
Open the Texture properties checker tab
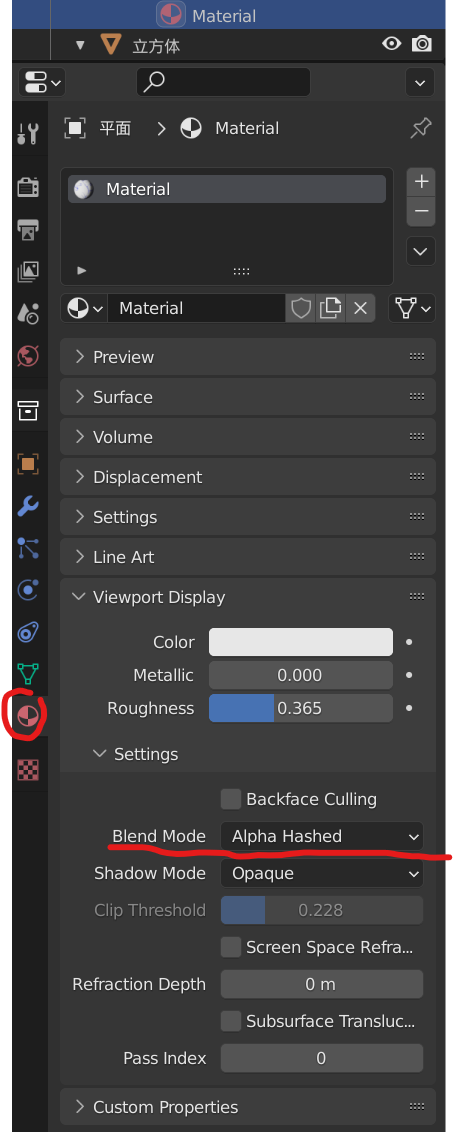28,770
